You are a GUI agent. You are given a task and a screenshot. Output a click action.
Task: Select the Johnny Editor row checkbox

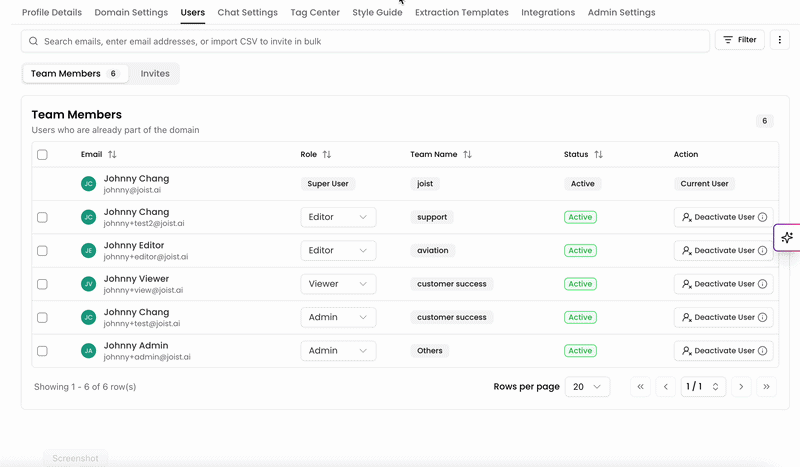pos(42,251)
